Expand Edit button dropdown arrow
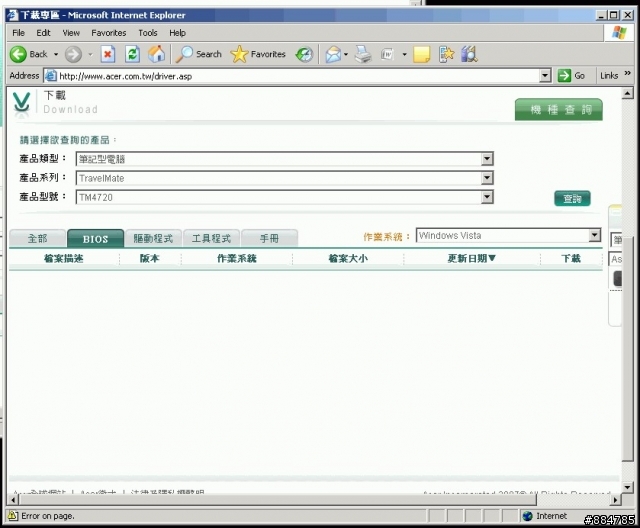This screenshot has height=528, width=640. click(404, 54)
